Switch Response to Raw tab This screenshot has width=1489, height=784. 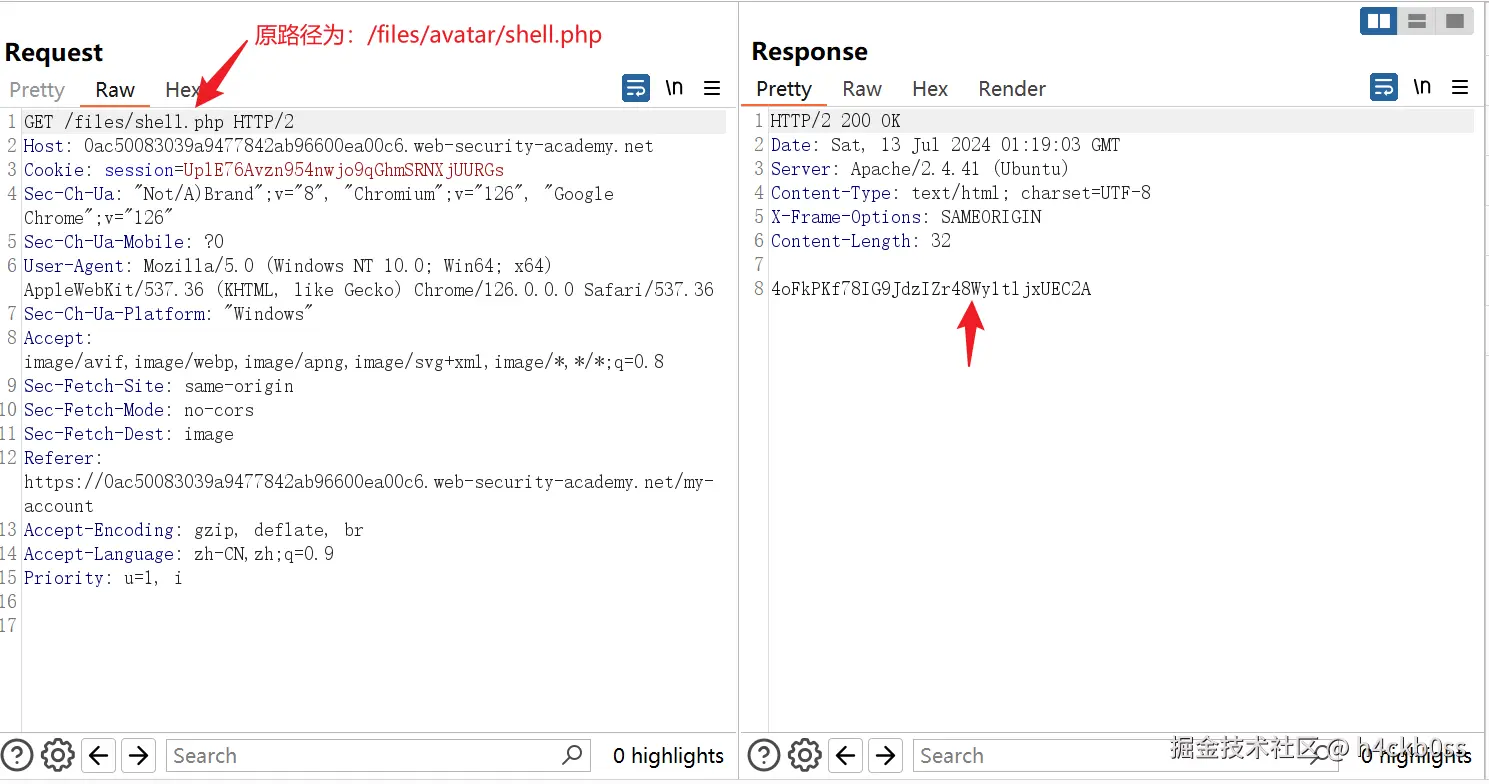click(x=862, y=89)
